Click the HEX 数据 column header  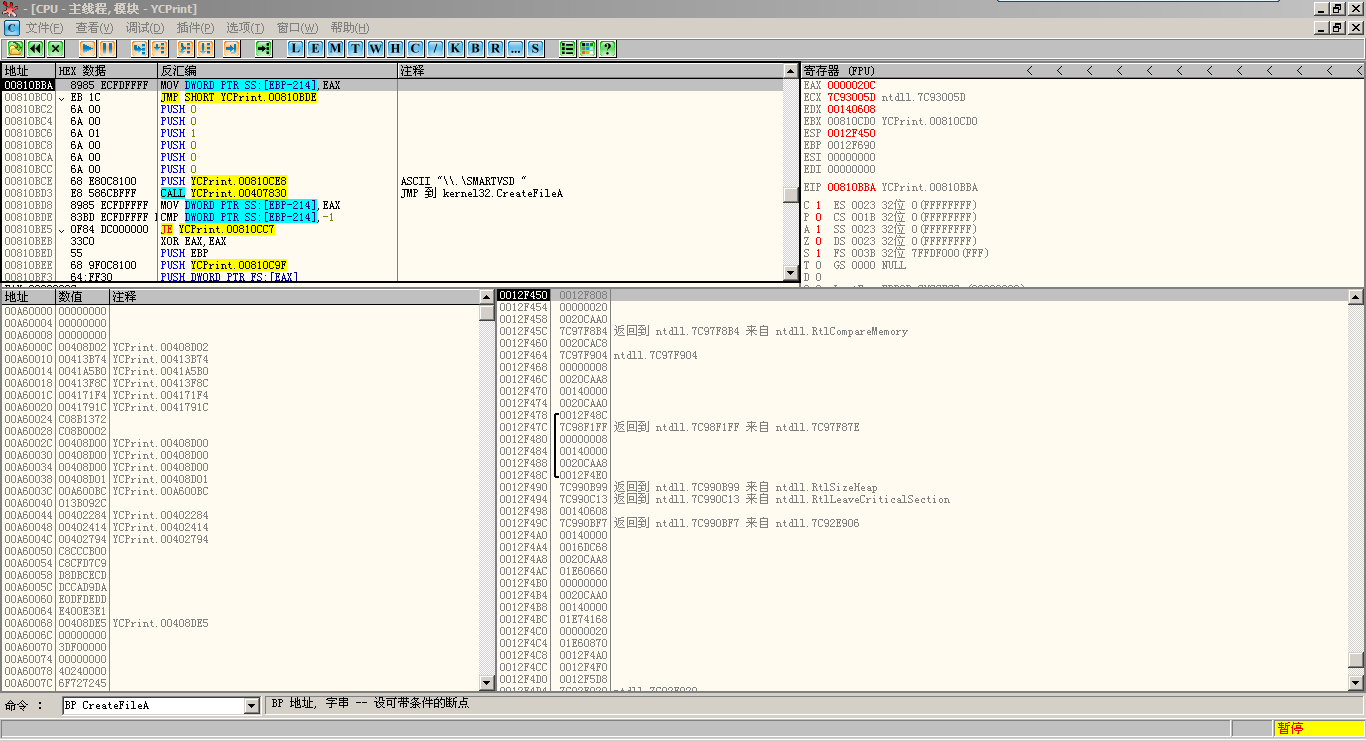pos(107,71)
